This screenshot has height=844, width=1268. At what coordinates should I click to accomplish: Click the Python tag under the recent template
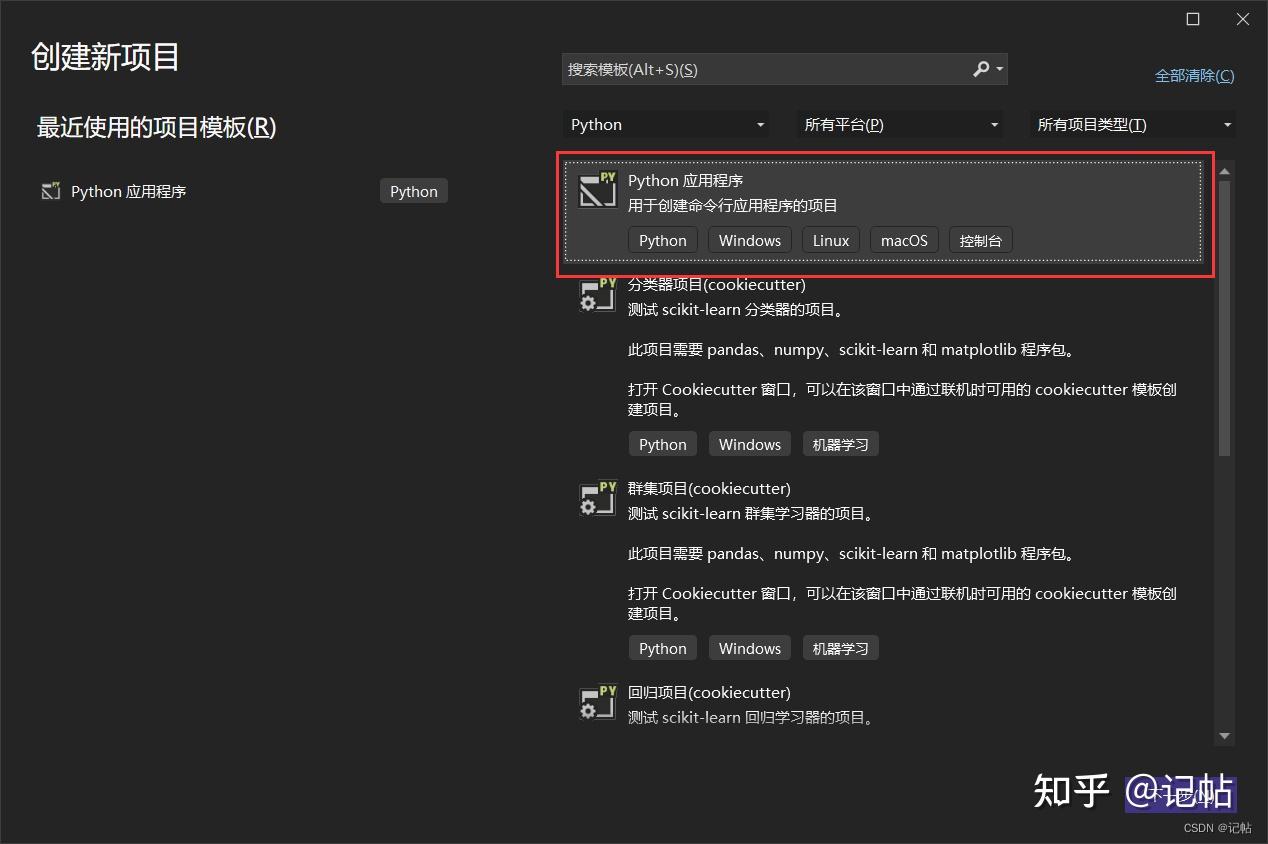(413, 190)
